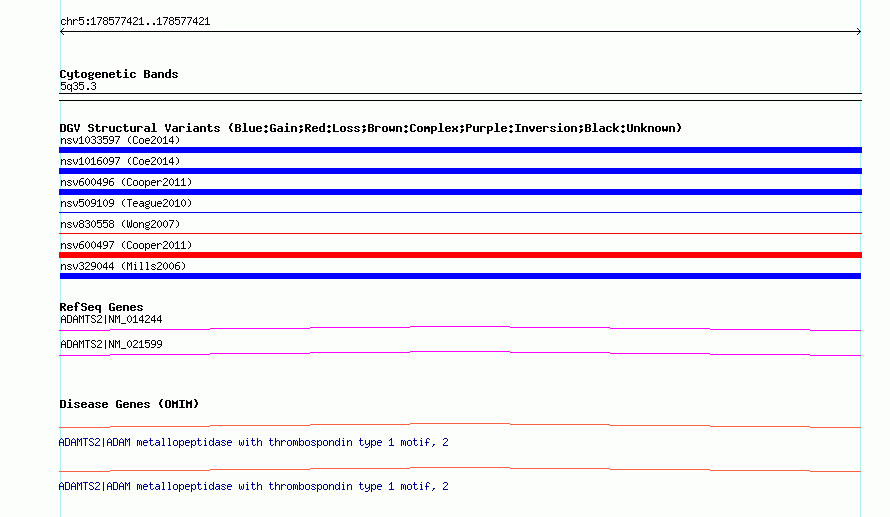Open variant nsv600497 (Cooper2011) label
This screenshot has width=890, height=517.
pyautogui.click(x=126, y=245)
